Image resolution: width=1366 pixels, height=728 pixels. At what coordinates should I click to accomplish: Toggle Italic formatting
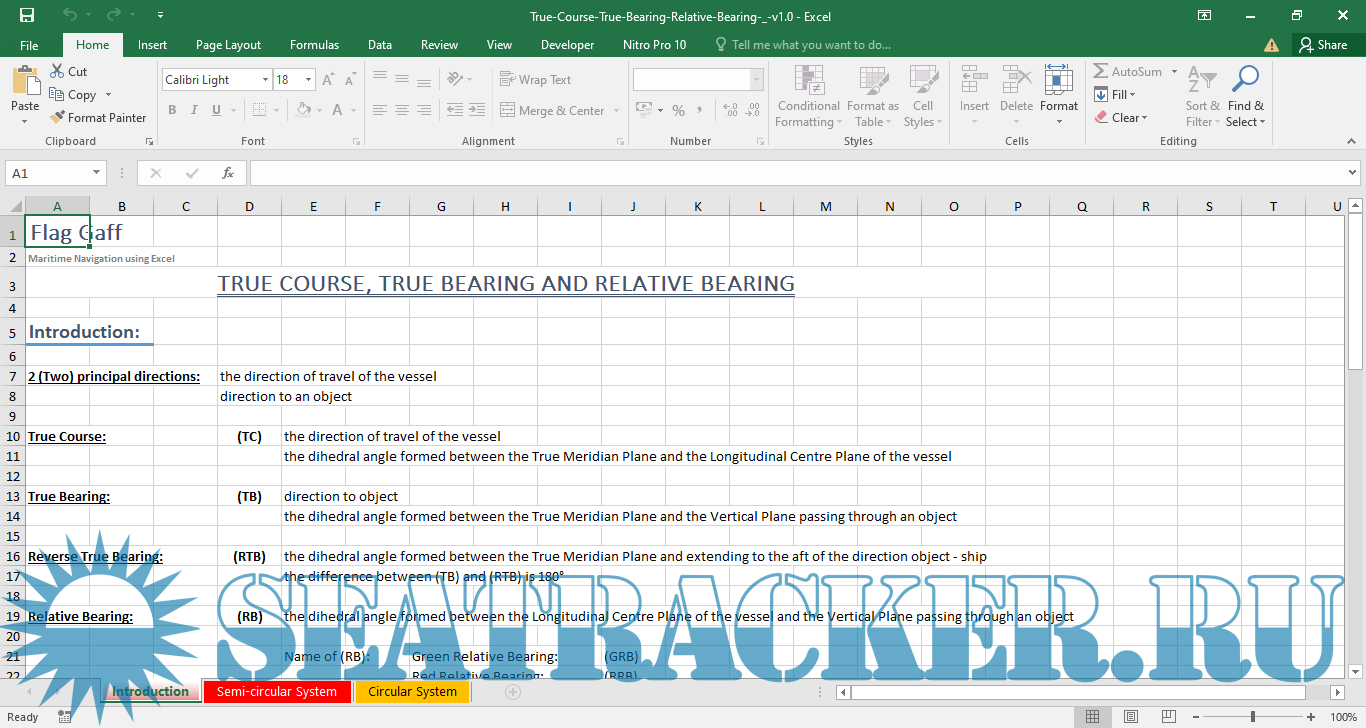(194, 110)
